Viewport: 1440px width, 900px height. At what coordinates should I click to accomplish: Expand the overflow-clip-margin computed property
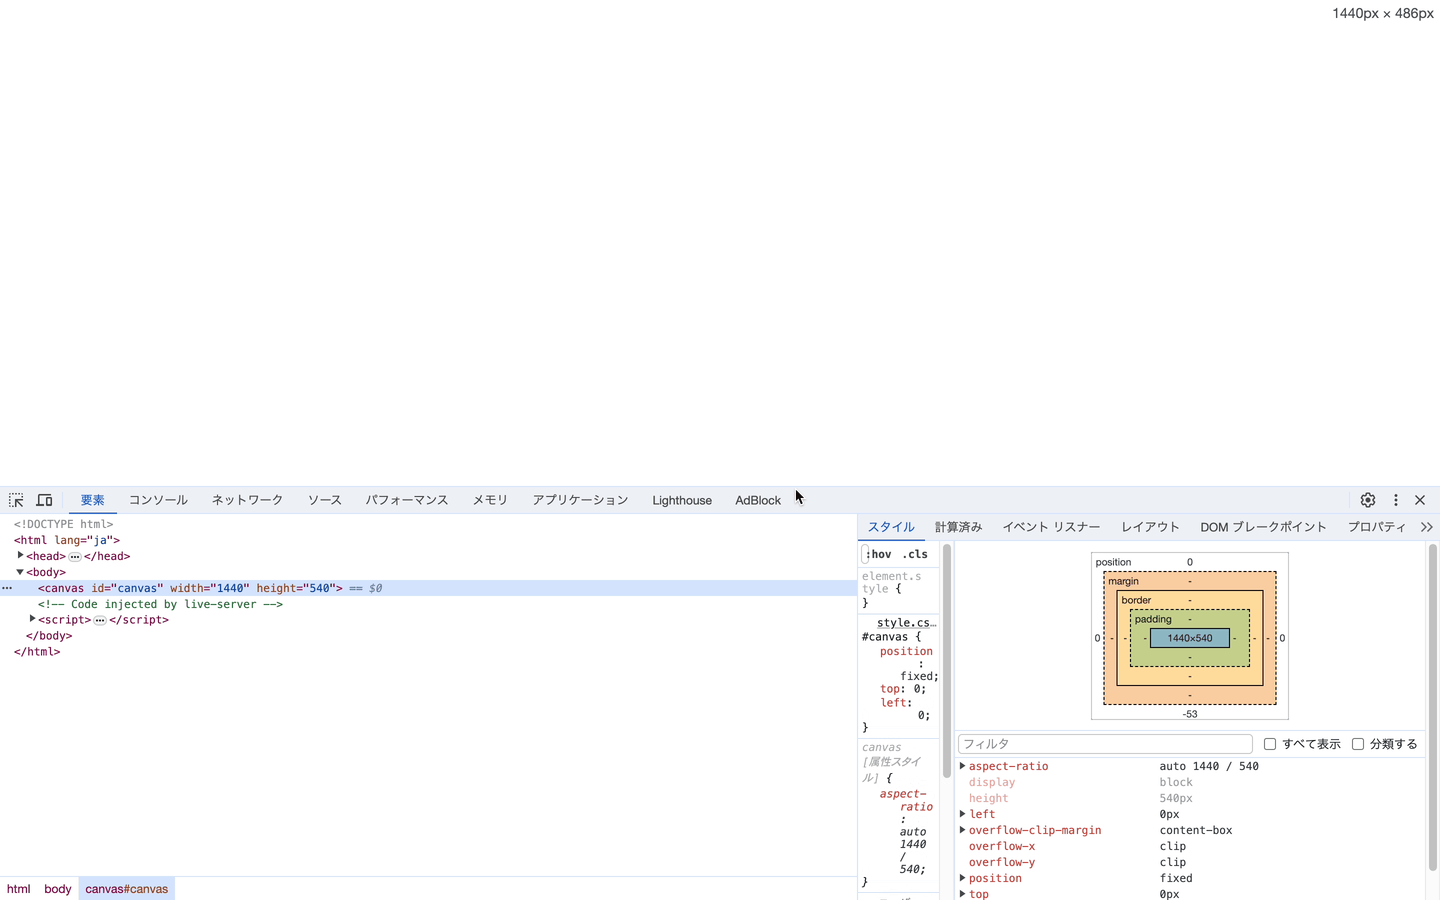(962, 830)
